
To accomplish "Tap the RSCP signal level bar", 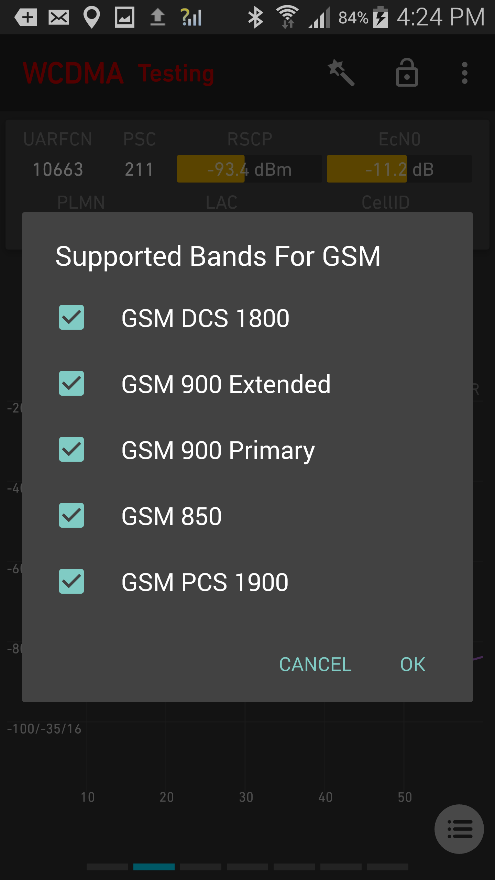I will click(x=249, y=169).
